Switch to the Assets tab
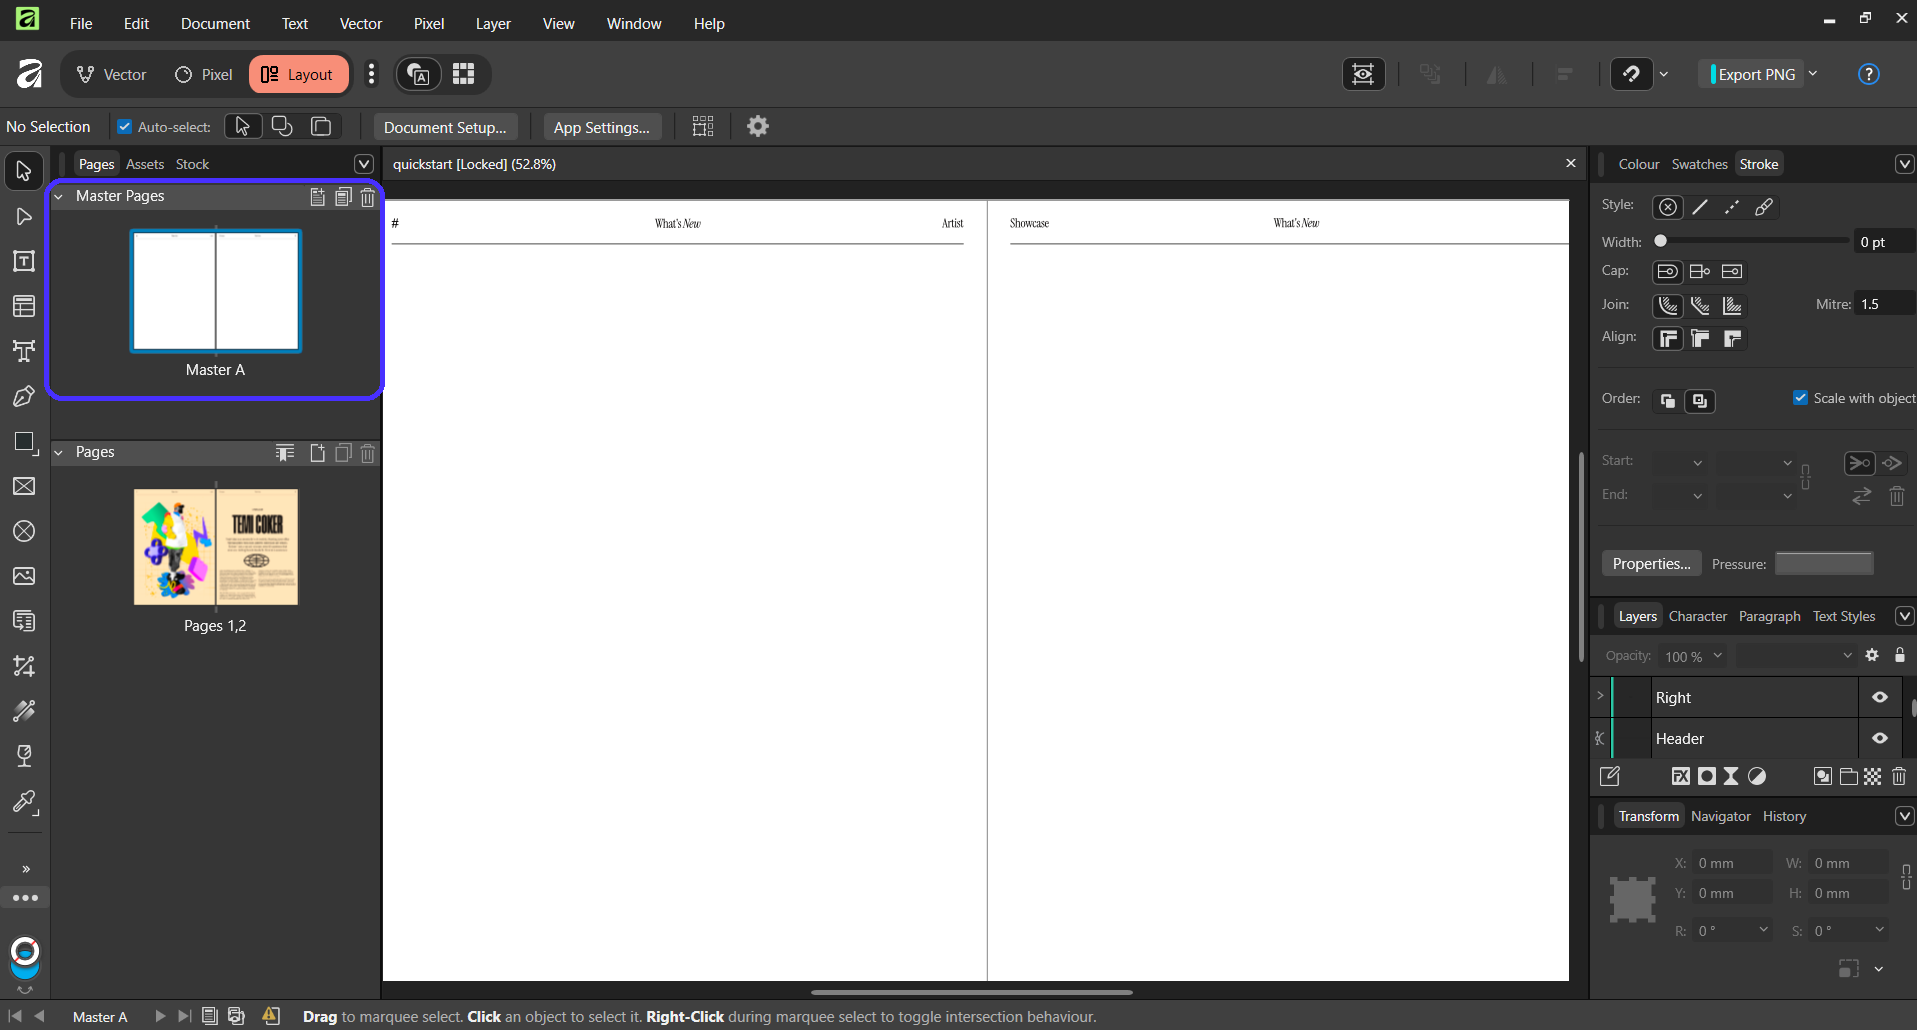This screenshot has height=1030, width=1917. 145,164
